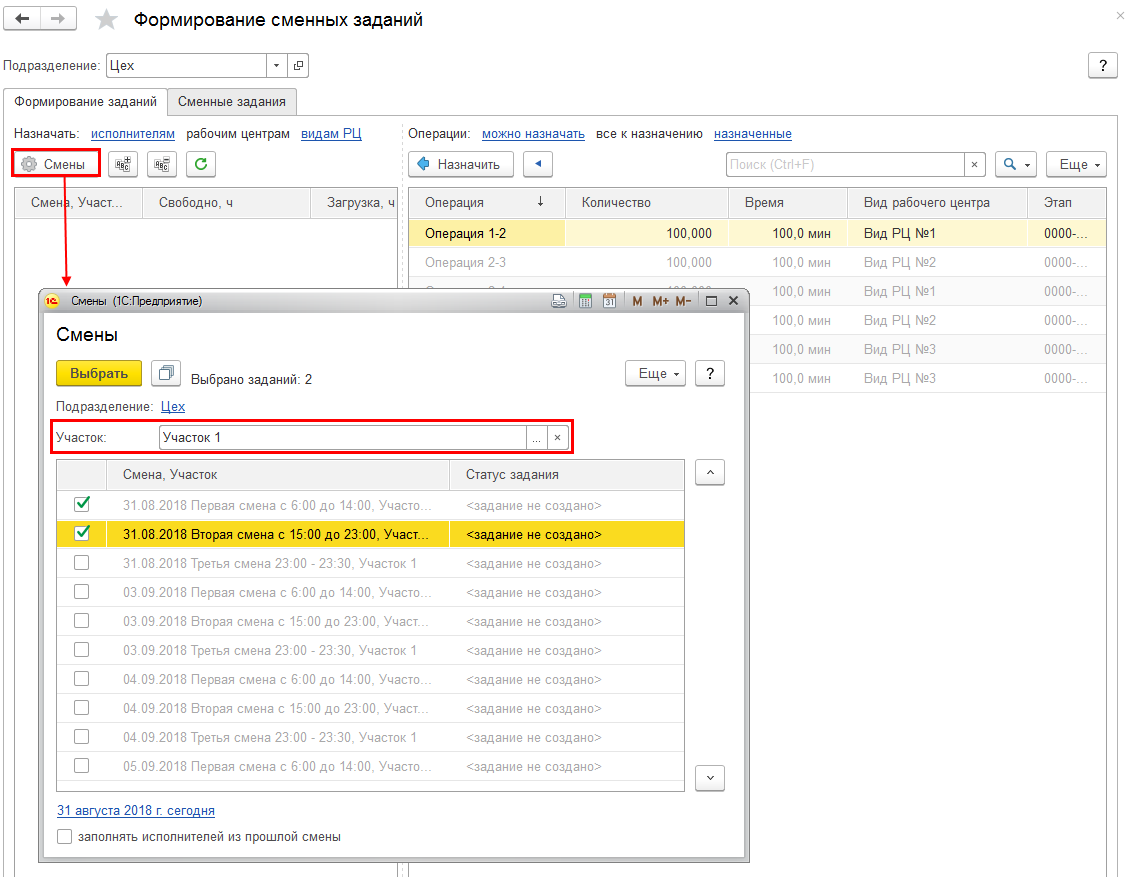Open the magnifier search dropdown
1129x877 pixels.
pyautogui.click(x=1016, y=164)
